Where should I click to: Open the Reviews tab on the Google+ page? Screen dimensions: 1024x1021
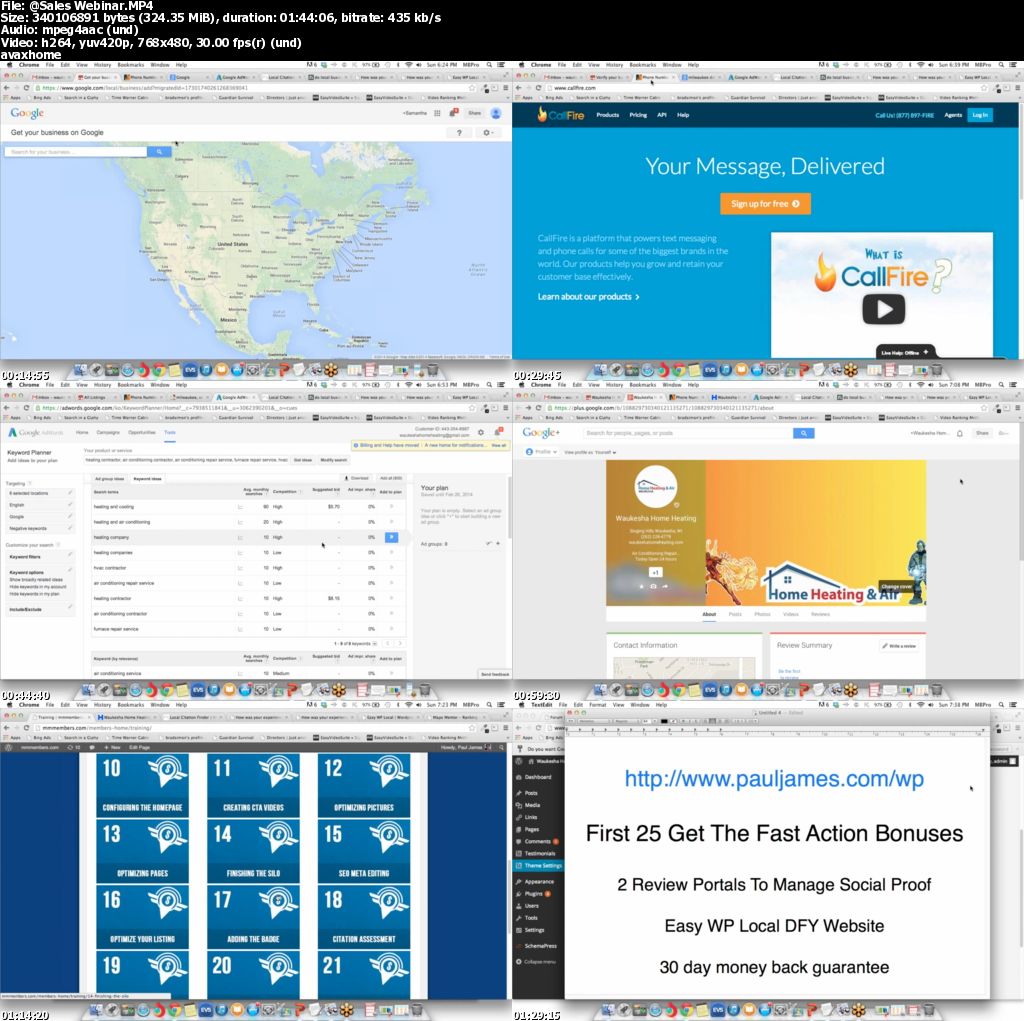point(820,614)
